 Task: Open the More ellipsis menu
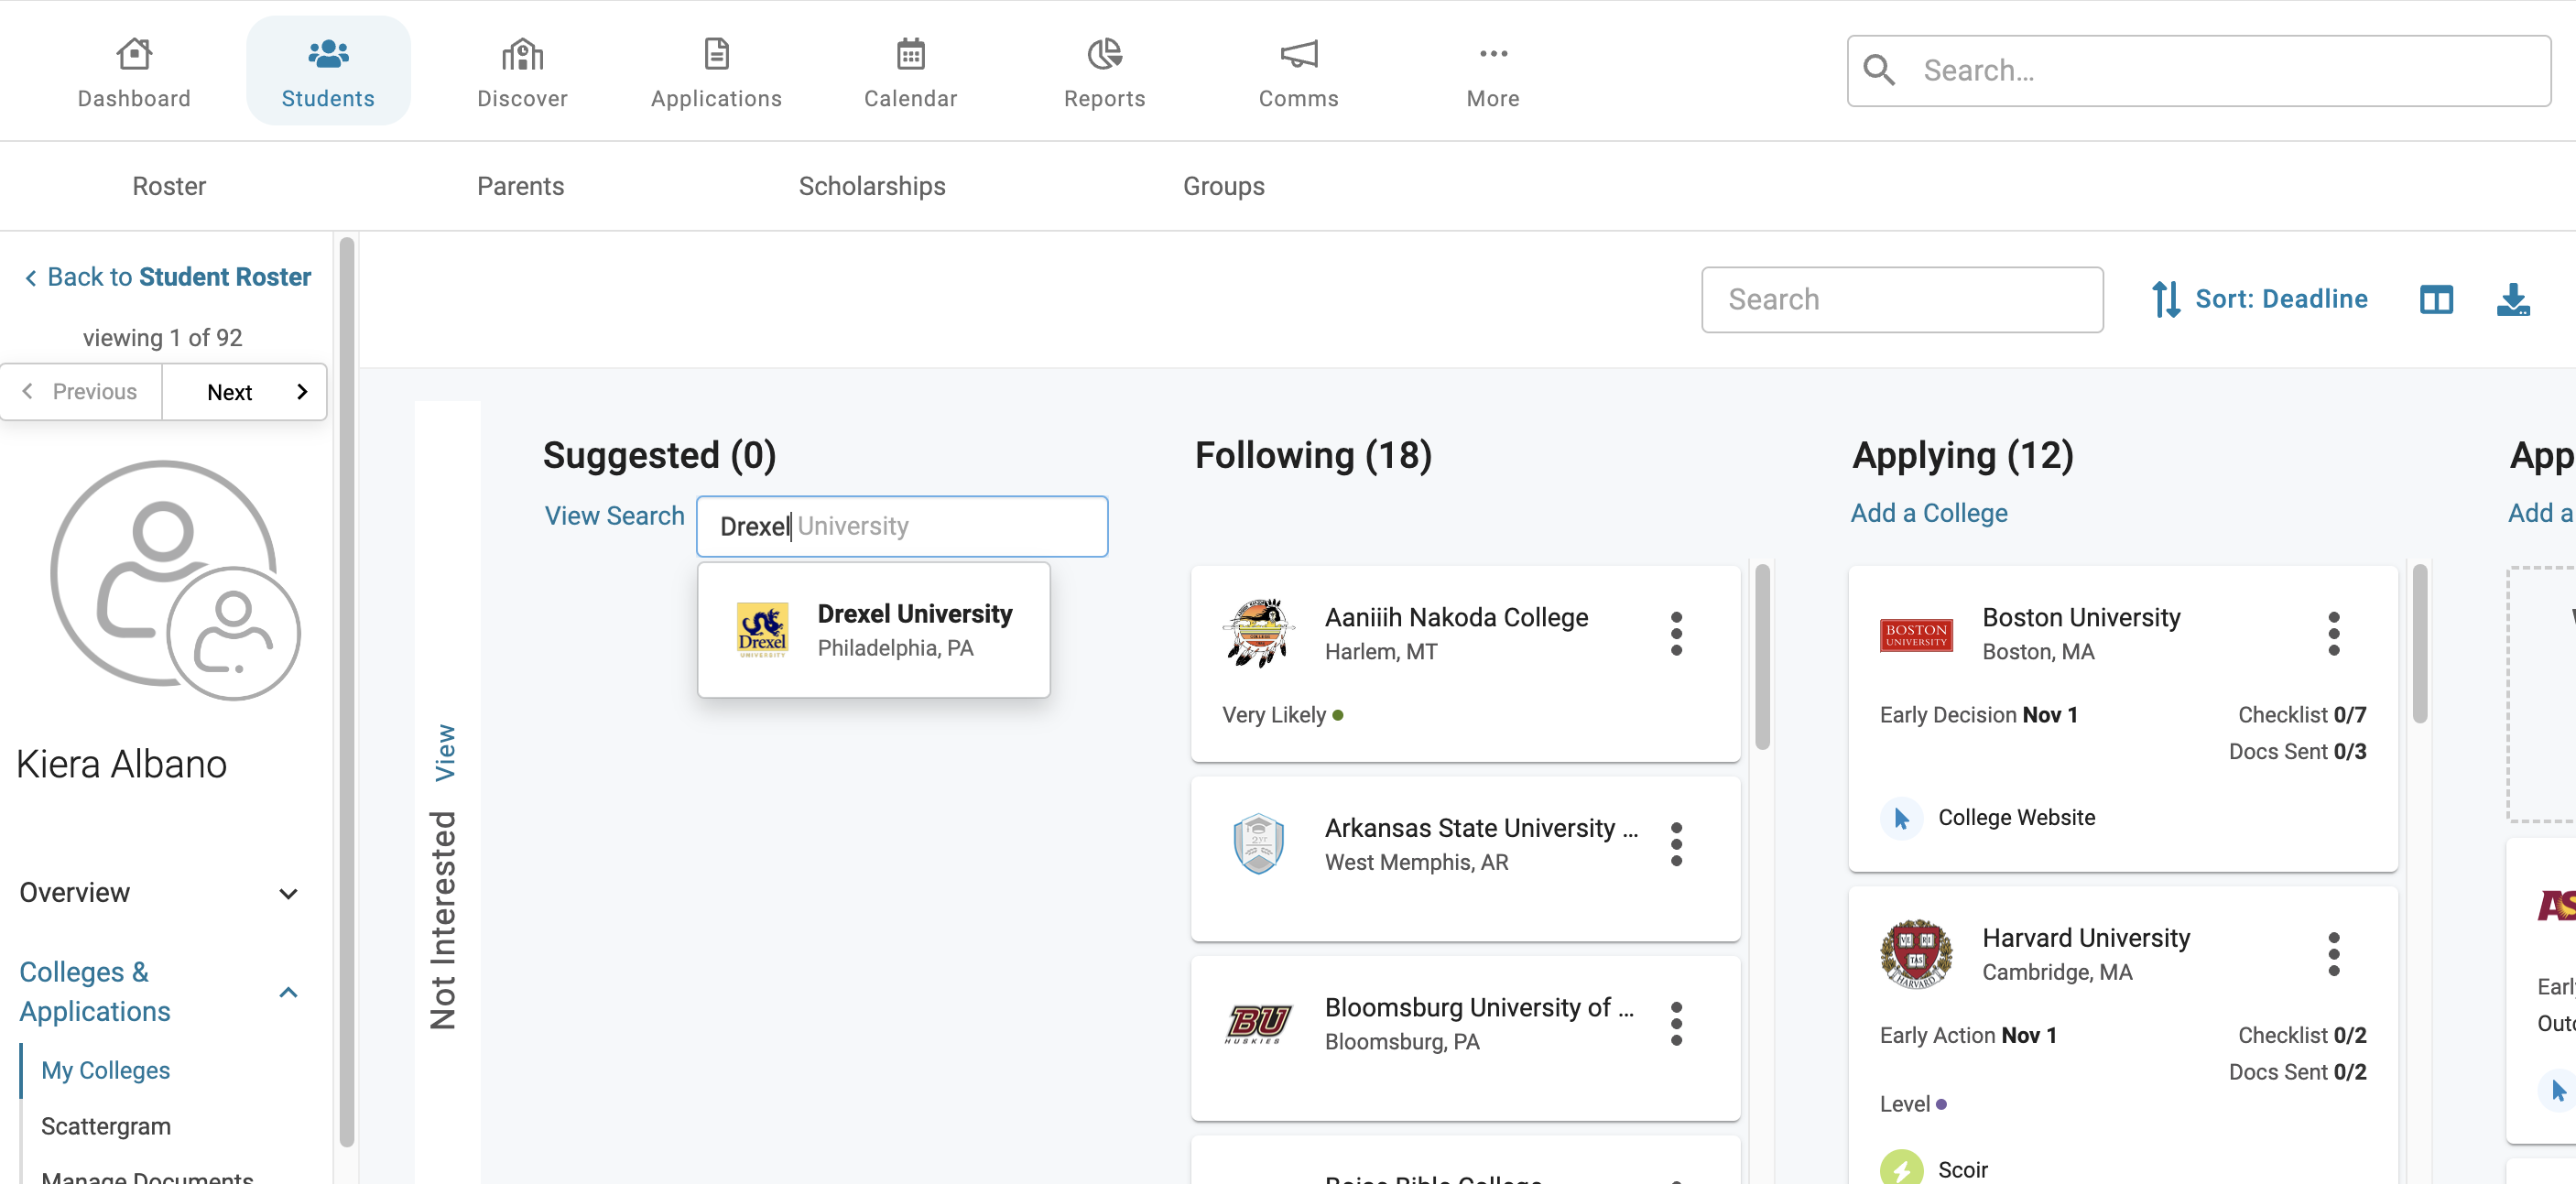1493,54
